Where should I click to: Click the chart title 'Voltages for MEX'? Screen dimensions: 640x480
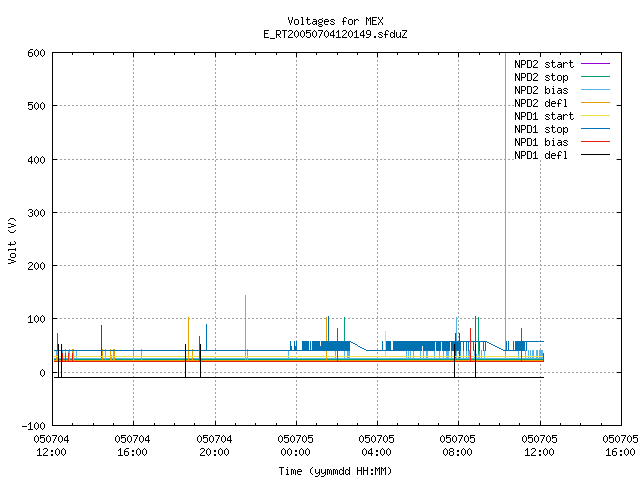point(335,21)
